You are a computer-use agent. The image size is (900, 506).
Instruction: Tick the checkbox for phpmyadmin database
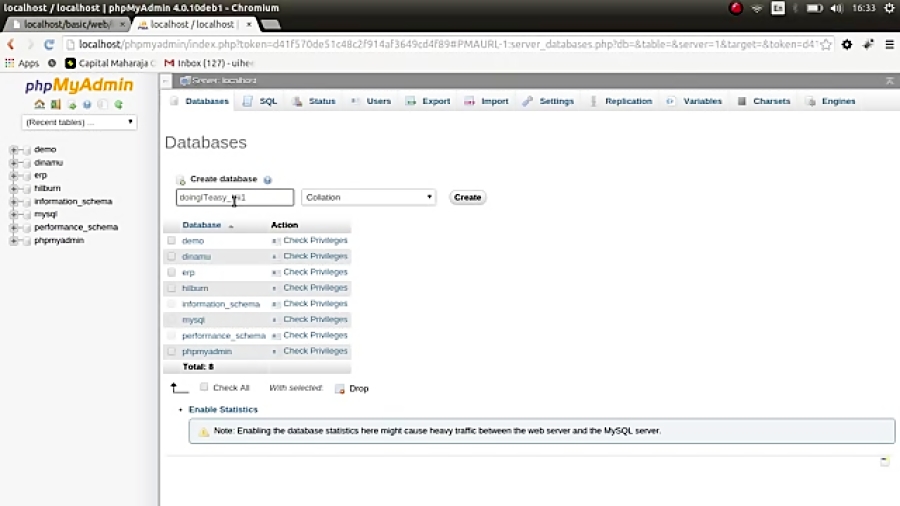pos(171,351)
